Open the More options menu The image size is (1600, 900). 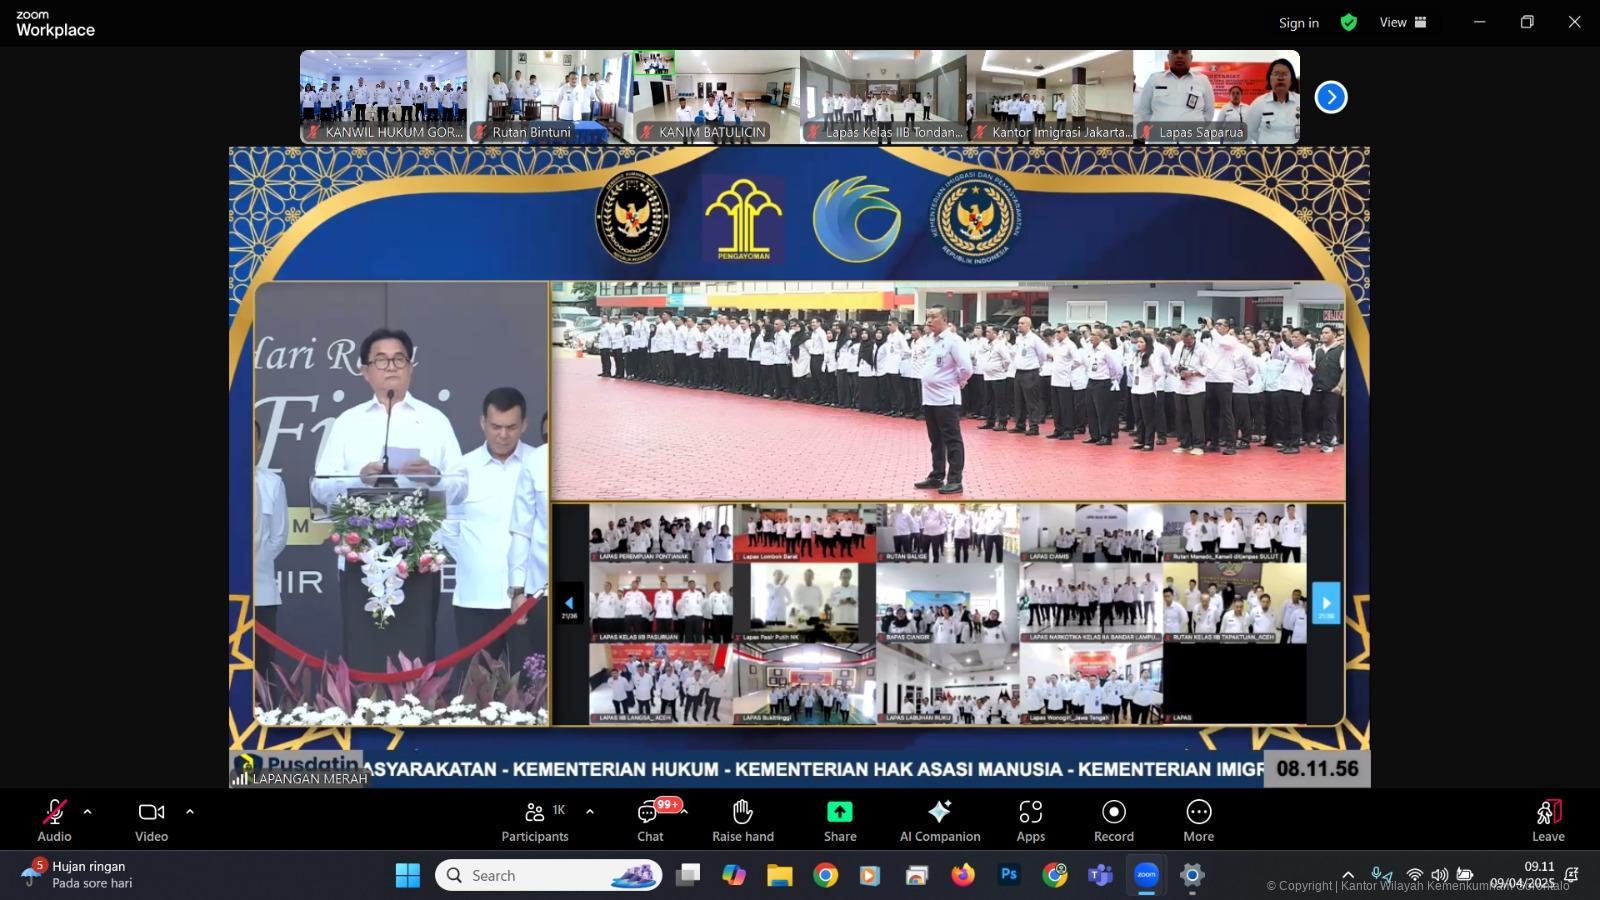pyautogui.click(x=1198, y=820)
